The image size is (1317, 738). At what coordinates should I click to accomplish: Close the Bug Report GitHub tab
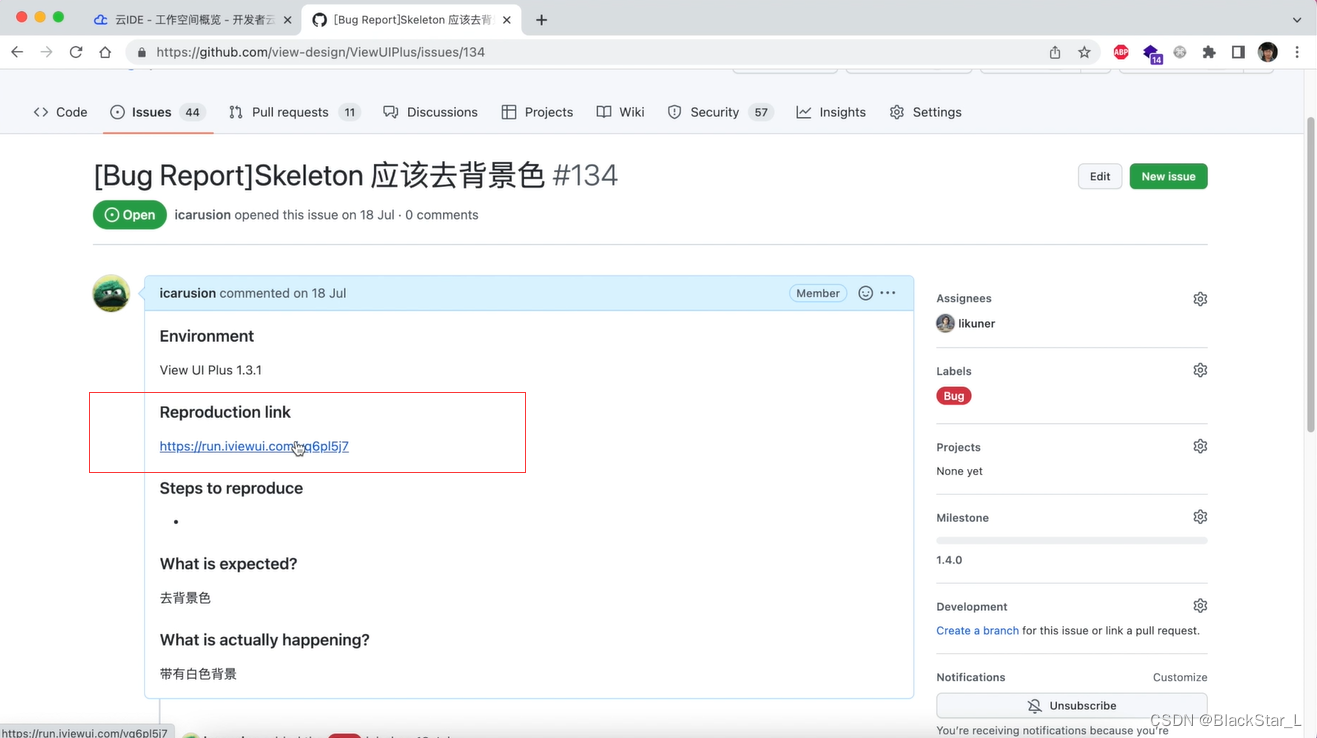(506, 19)
